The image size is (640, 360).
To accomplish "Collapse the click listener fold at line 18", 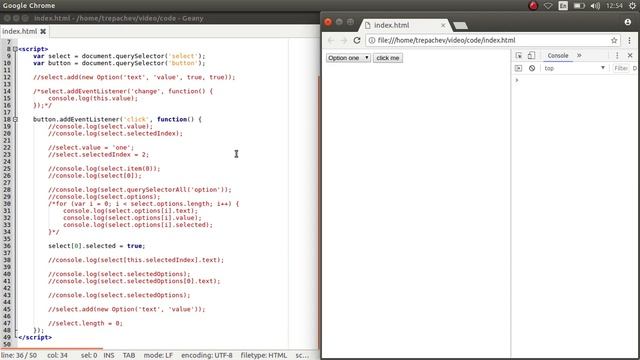I will click(x=15, y=119).
